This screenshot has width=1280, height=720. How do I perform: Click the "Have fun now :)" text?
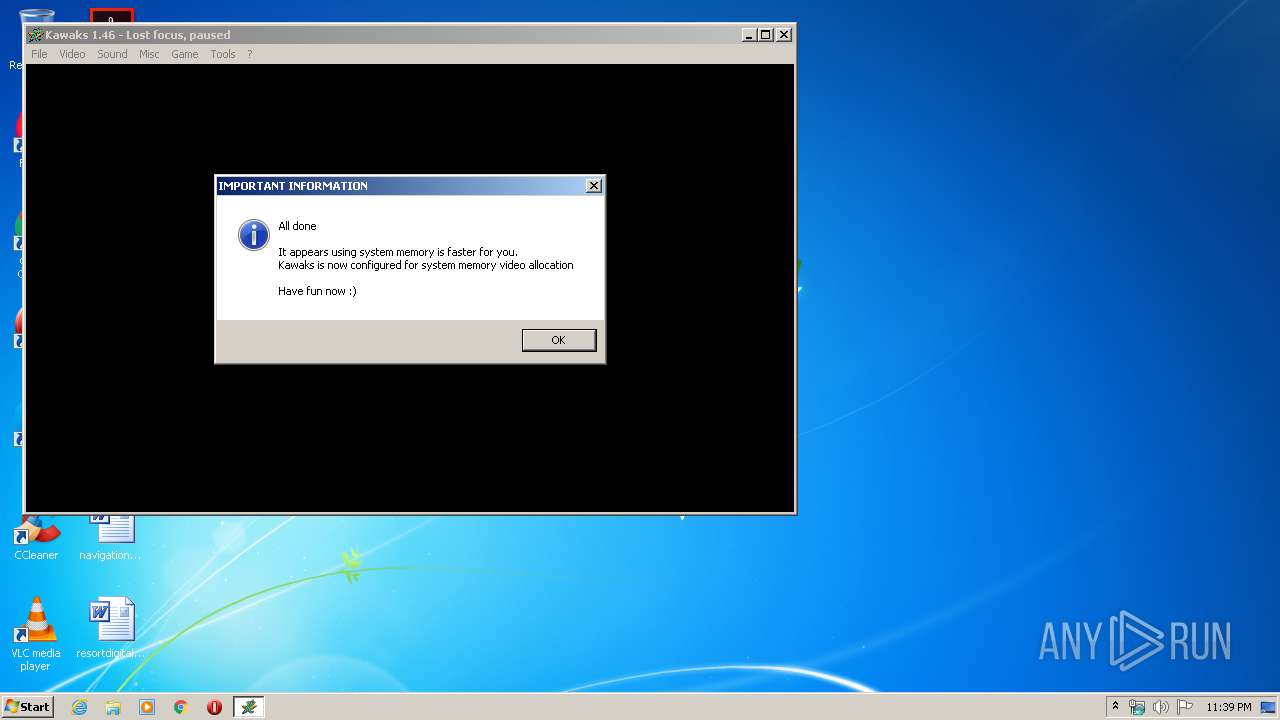317,291
